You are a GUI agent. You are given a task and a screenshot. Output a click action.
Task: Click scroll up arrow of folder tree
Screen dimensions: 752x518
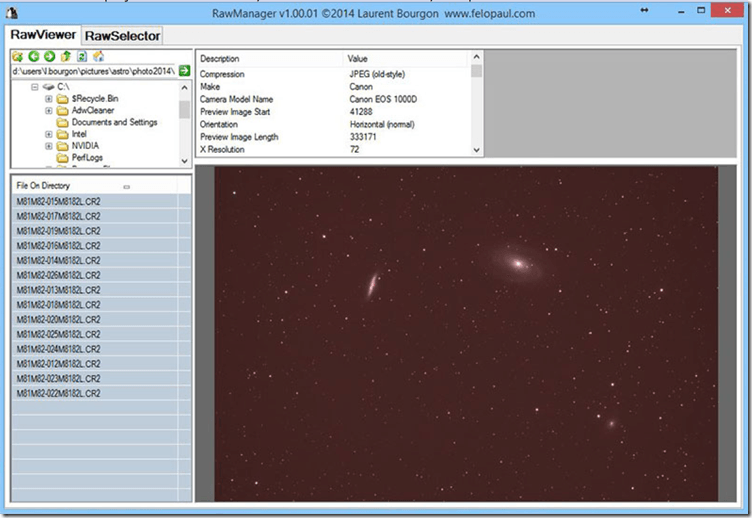(185, 87)
